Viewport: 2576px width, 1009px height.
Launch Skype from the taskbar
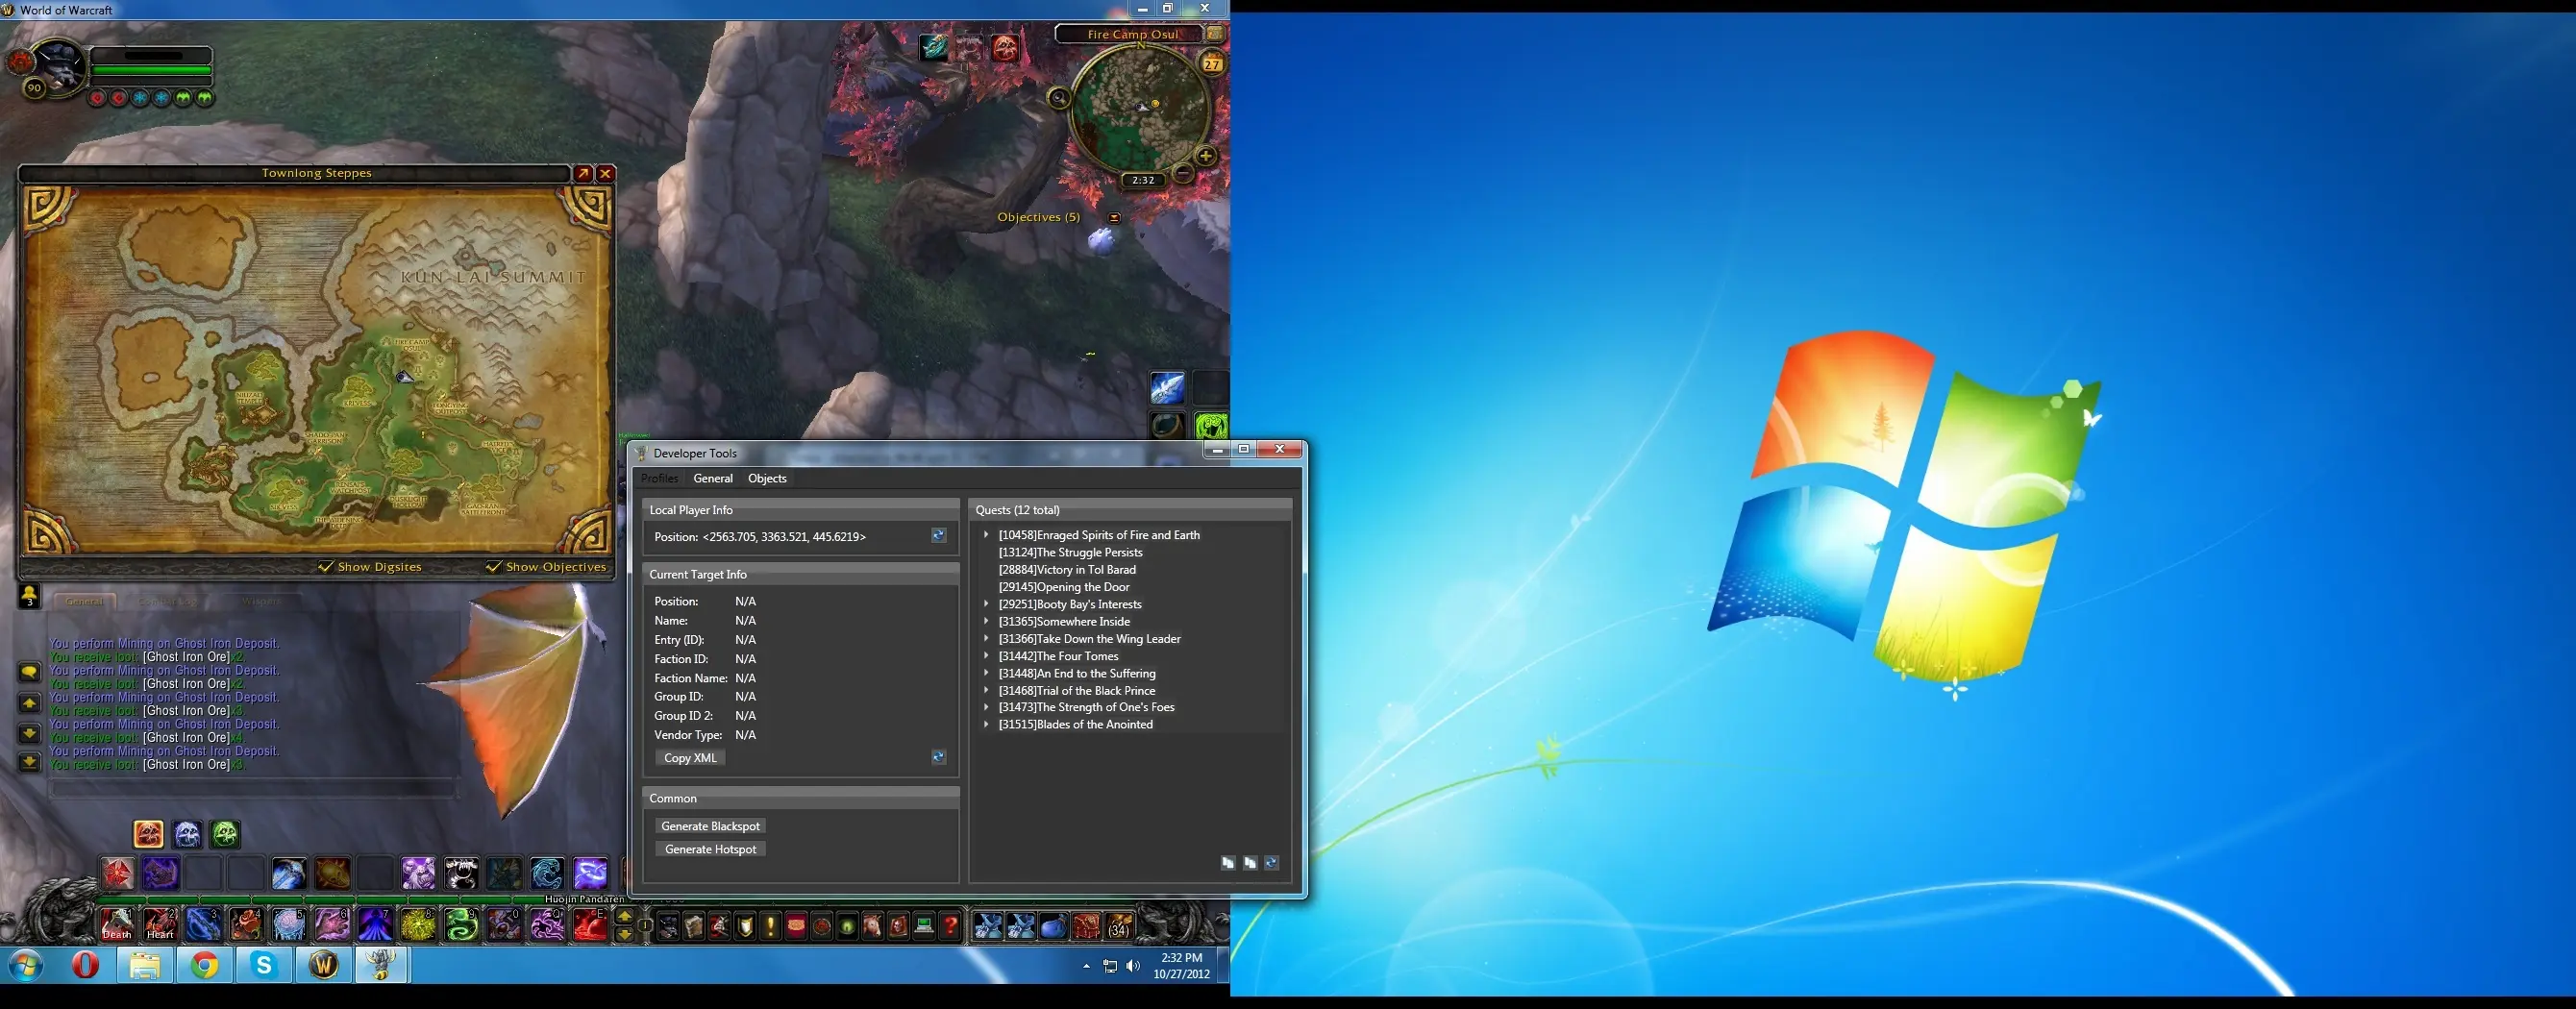click(x=264, y=965)
